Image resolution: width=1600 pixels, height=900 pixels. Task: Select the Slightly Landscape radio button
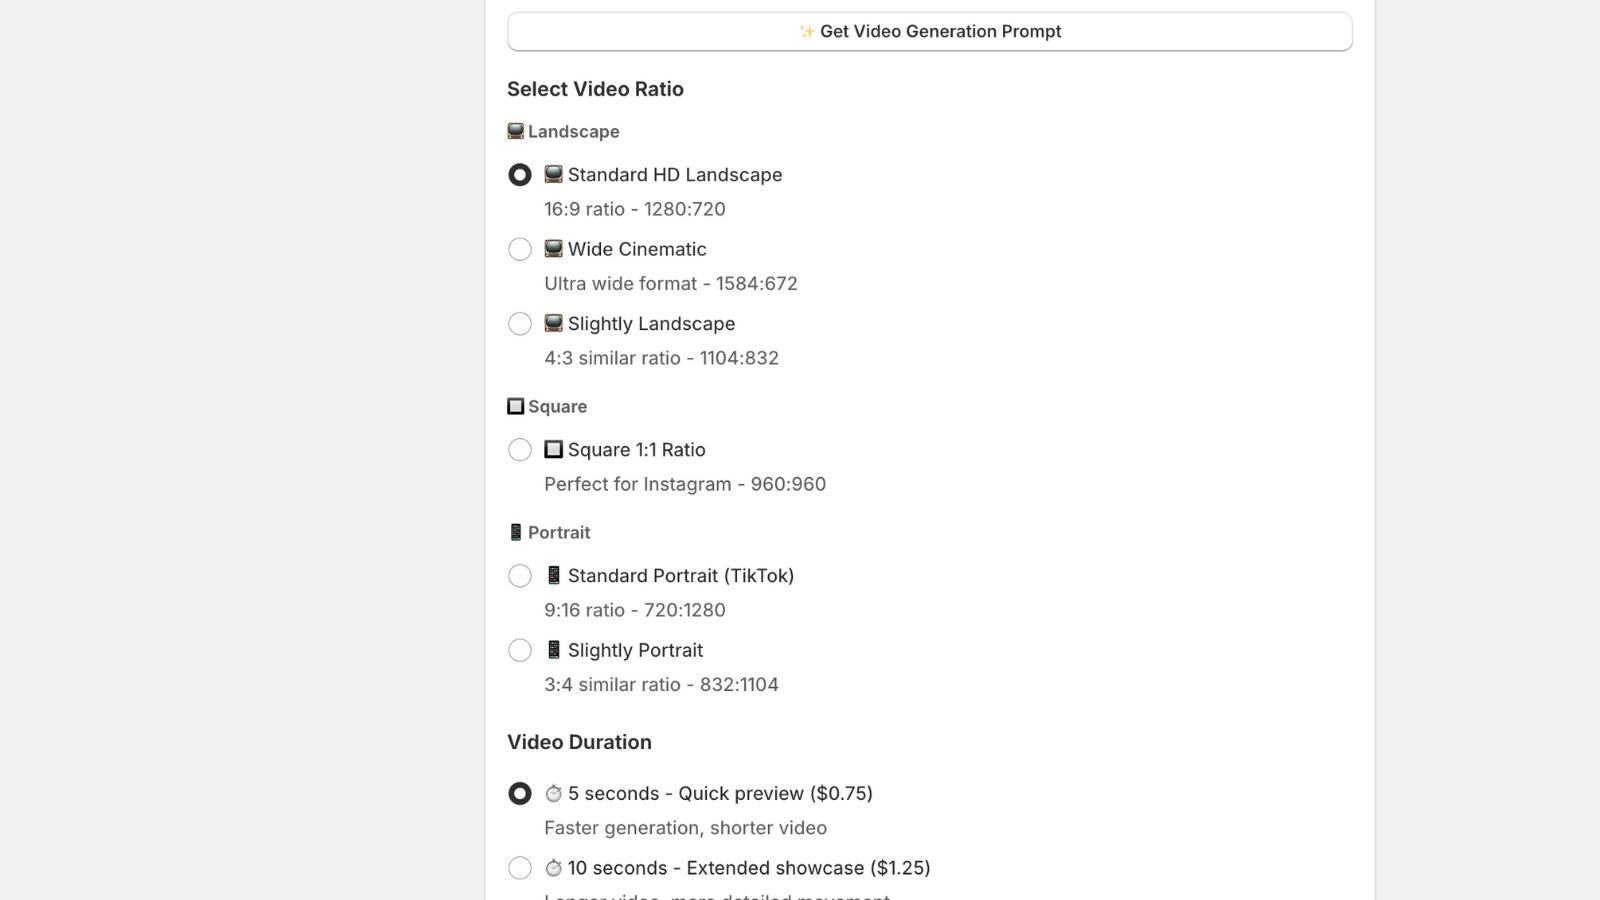tap(520, 324)
